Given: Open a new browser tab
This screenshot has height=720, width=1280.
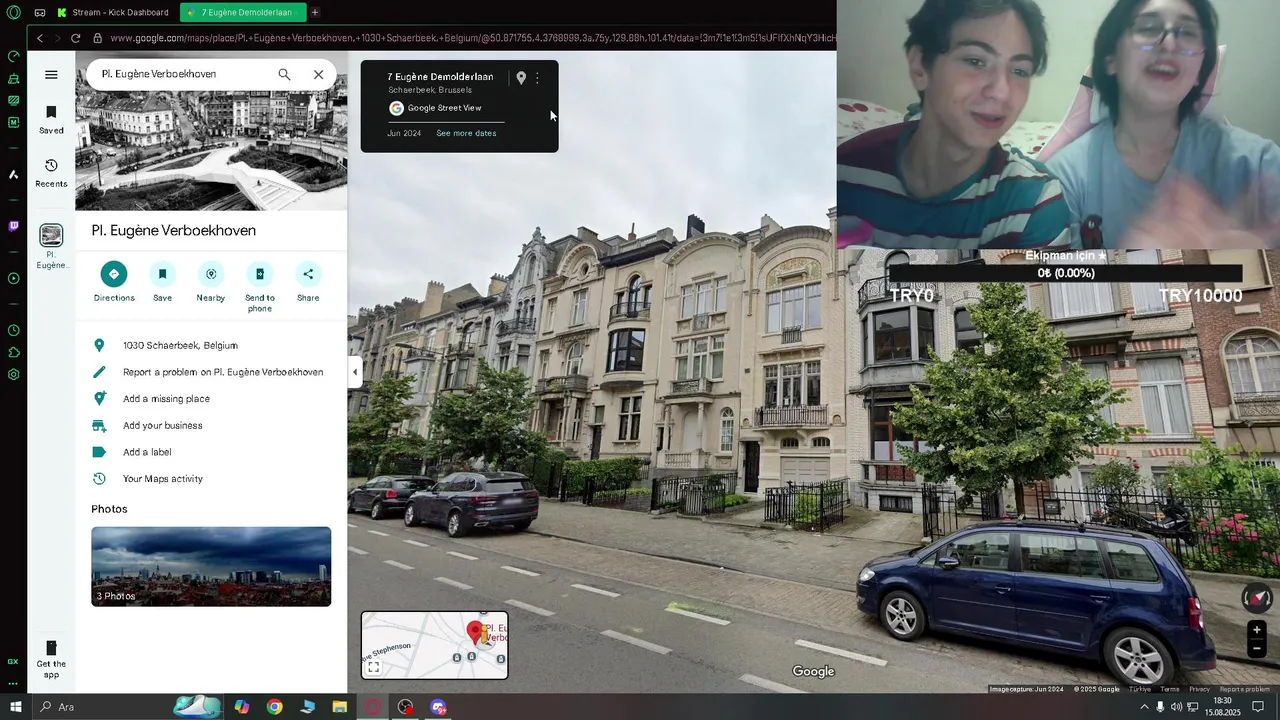Looking at the screenshot, I should tap(315, 12).
